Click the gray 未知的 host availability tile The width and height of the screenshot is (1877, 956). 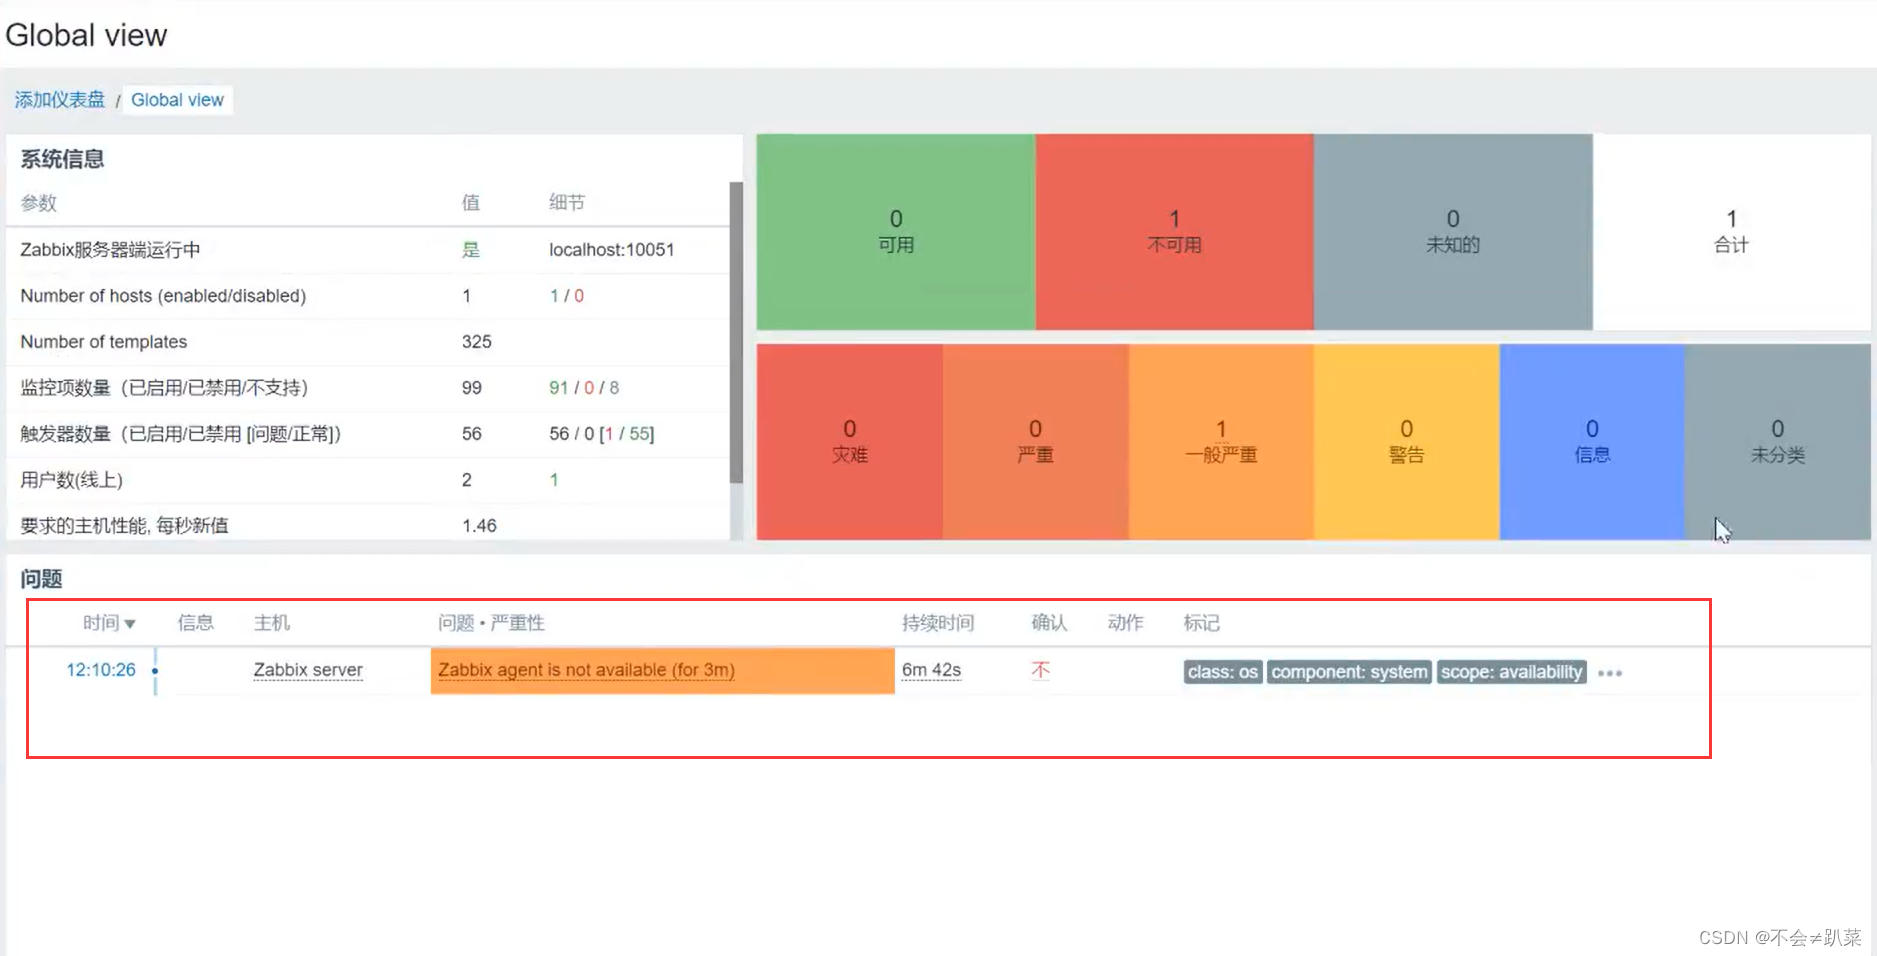1453,232
